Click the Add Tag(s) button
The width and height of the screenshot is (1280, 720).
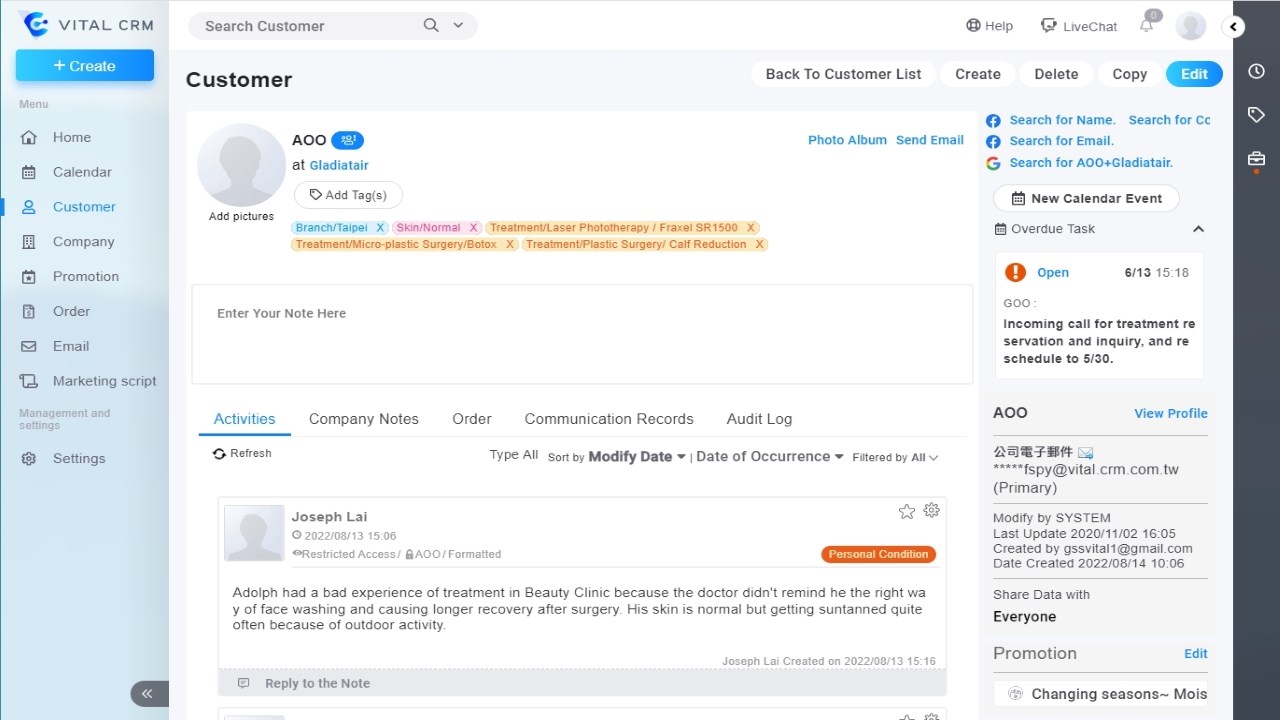coord(348,195)
